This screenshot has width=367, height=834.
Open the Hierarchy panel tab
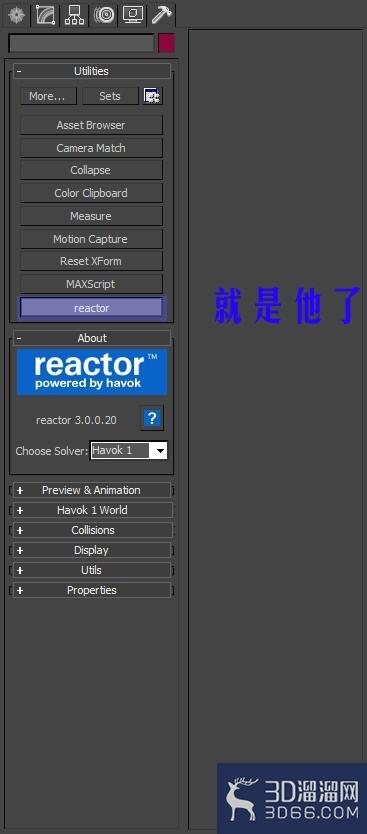pyautogui.click(x=74, y=15)
